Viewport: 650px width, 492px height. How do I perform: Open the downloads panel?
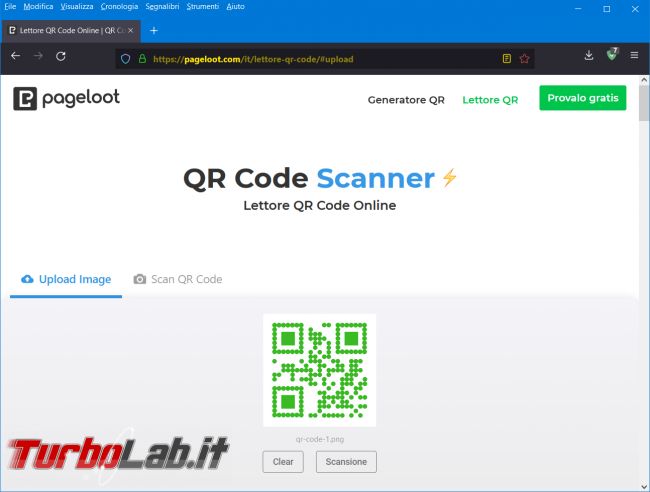point(589,55)
